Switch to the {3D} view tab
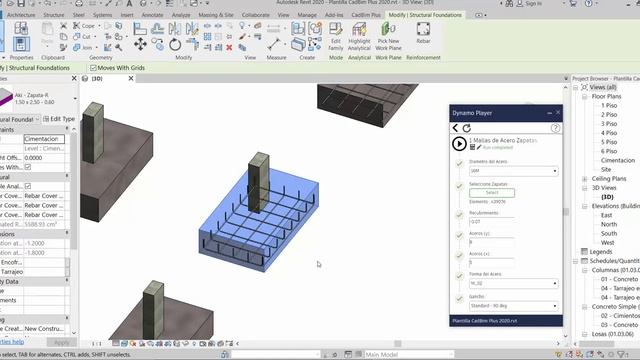Image resolution: width=640 pixels, height=360 pixels. tap(97, 78)
